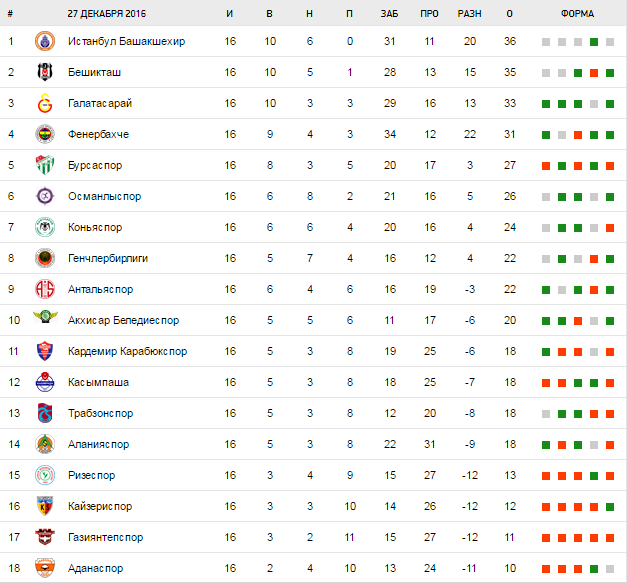The width and height of the screenshot is (627, 583).
Task: Open the Генчлербирлиги team link
Action: click(x=108, y=259)
